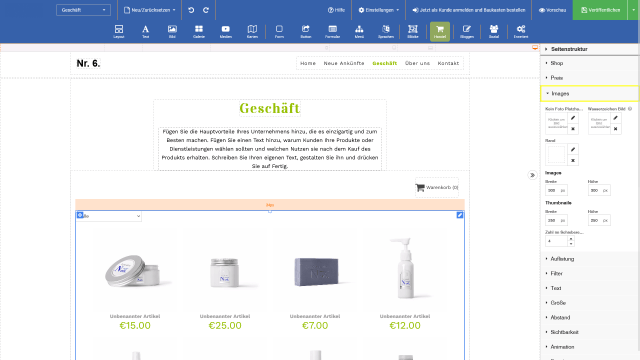Open the Vorschau preview
This screenshot has height=360, width=640.
tap(552, 10)
